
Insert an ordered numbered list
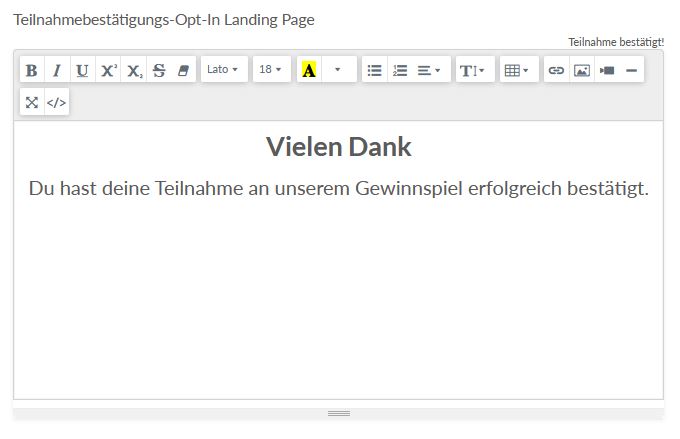[400, 70]
